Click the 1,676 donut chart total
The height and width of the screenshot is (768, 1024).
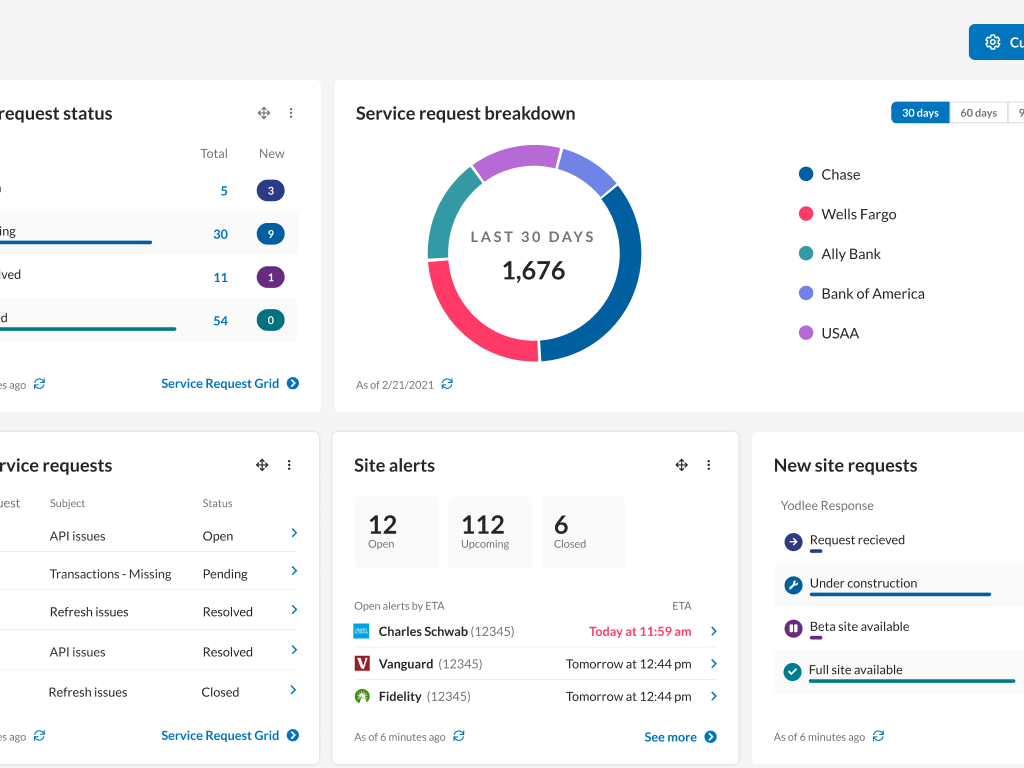tap(534, 270)
